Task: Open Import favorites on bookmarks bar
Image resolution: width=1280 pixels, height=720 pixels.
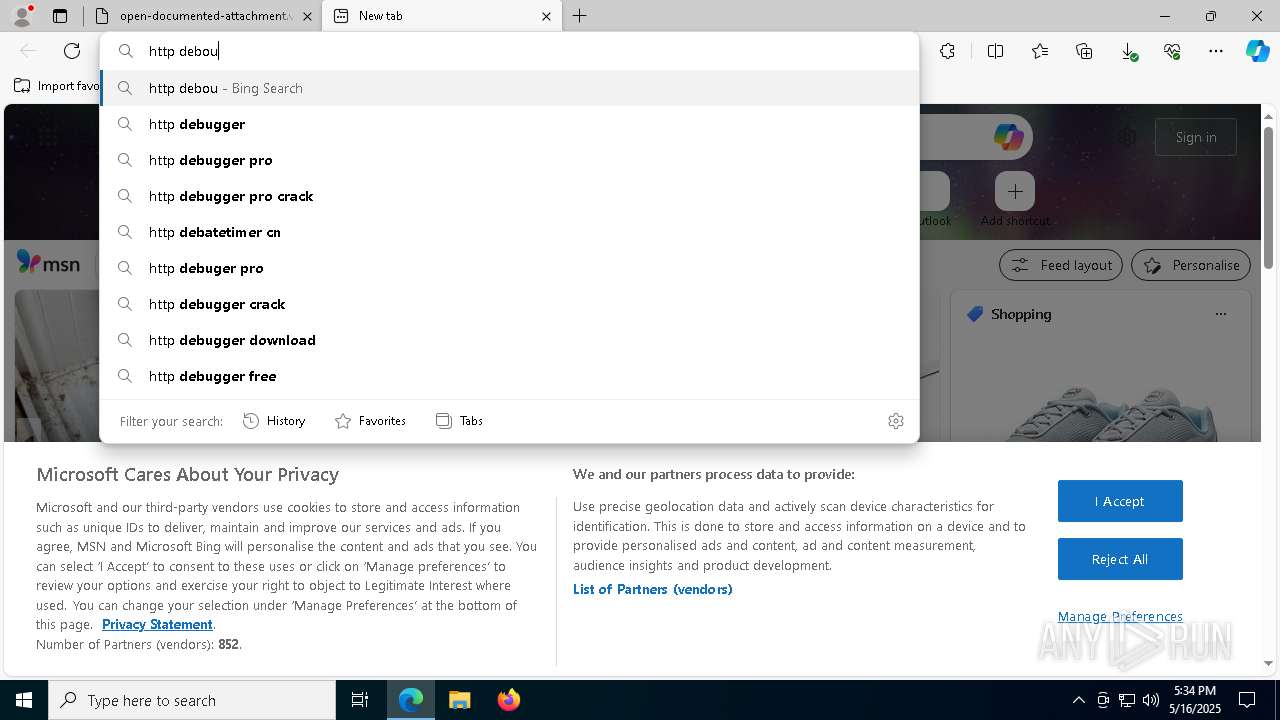Action: [57, 86]
